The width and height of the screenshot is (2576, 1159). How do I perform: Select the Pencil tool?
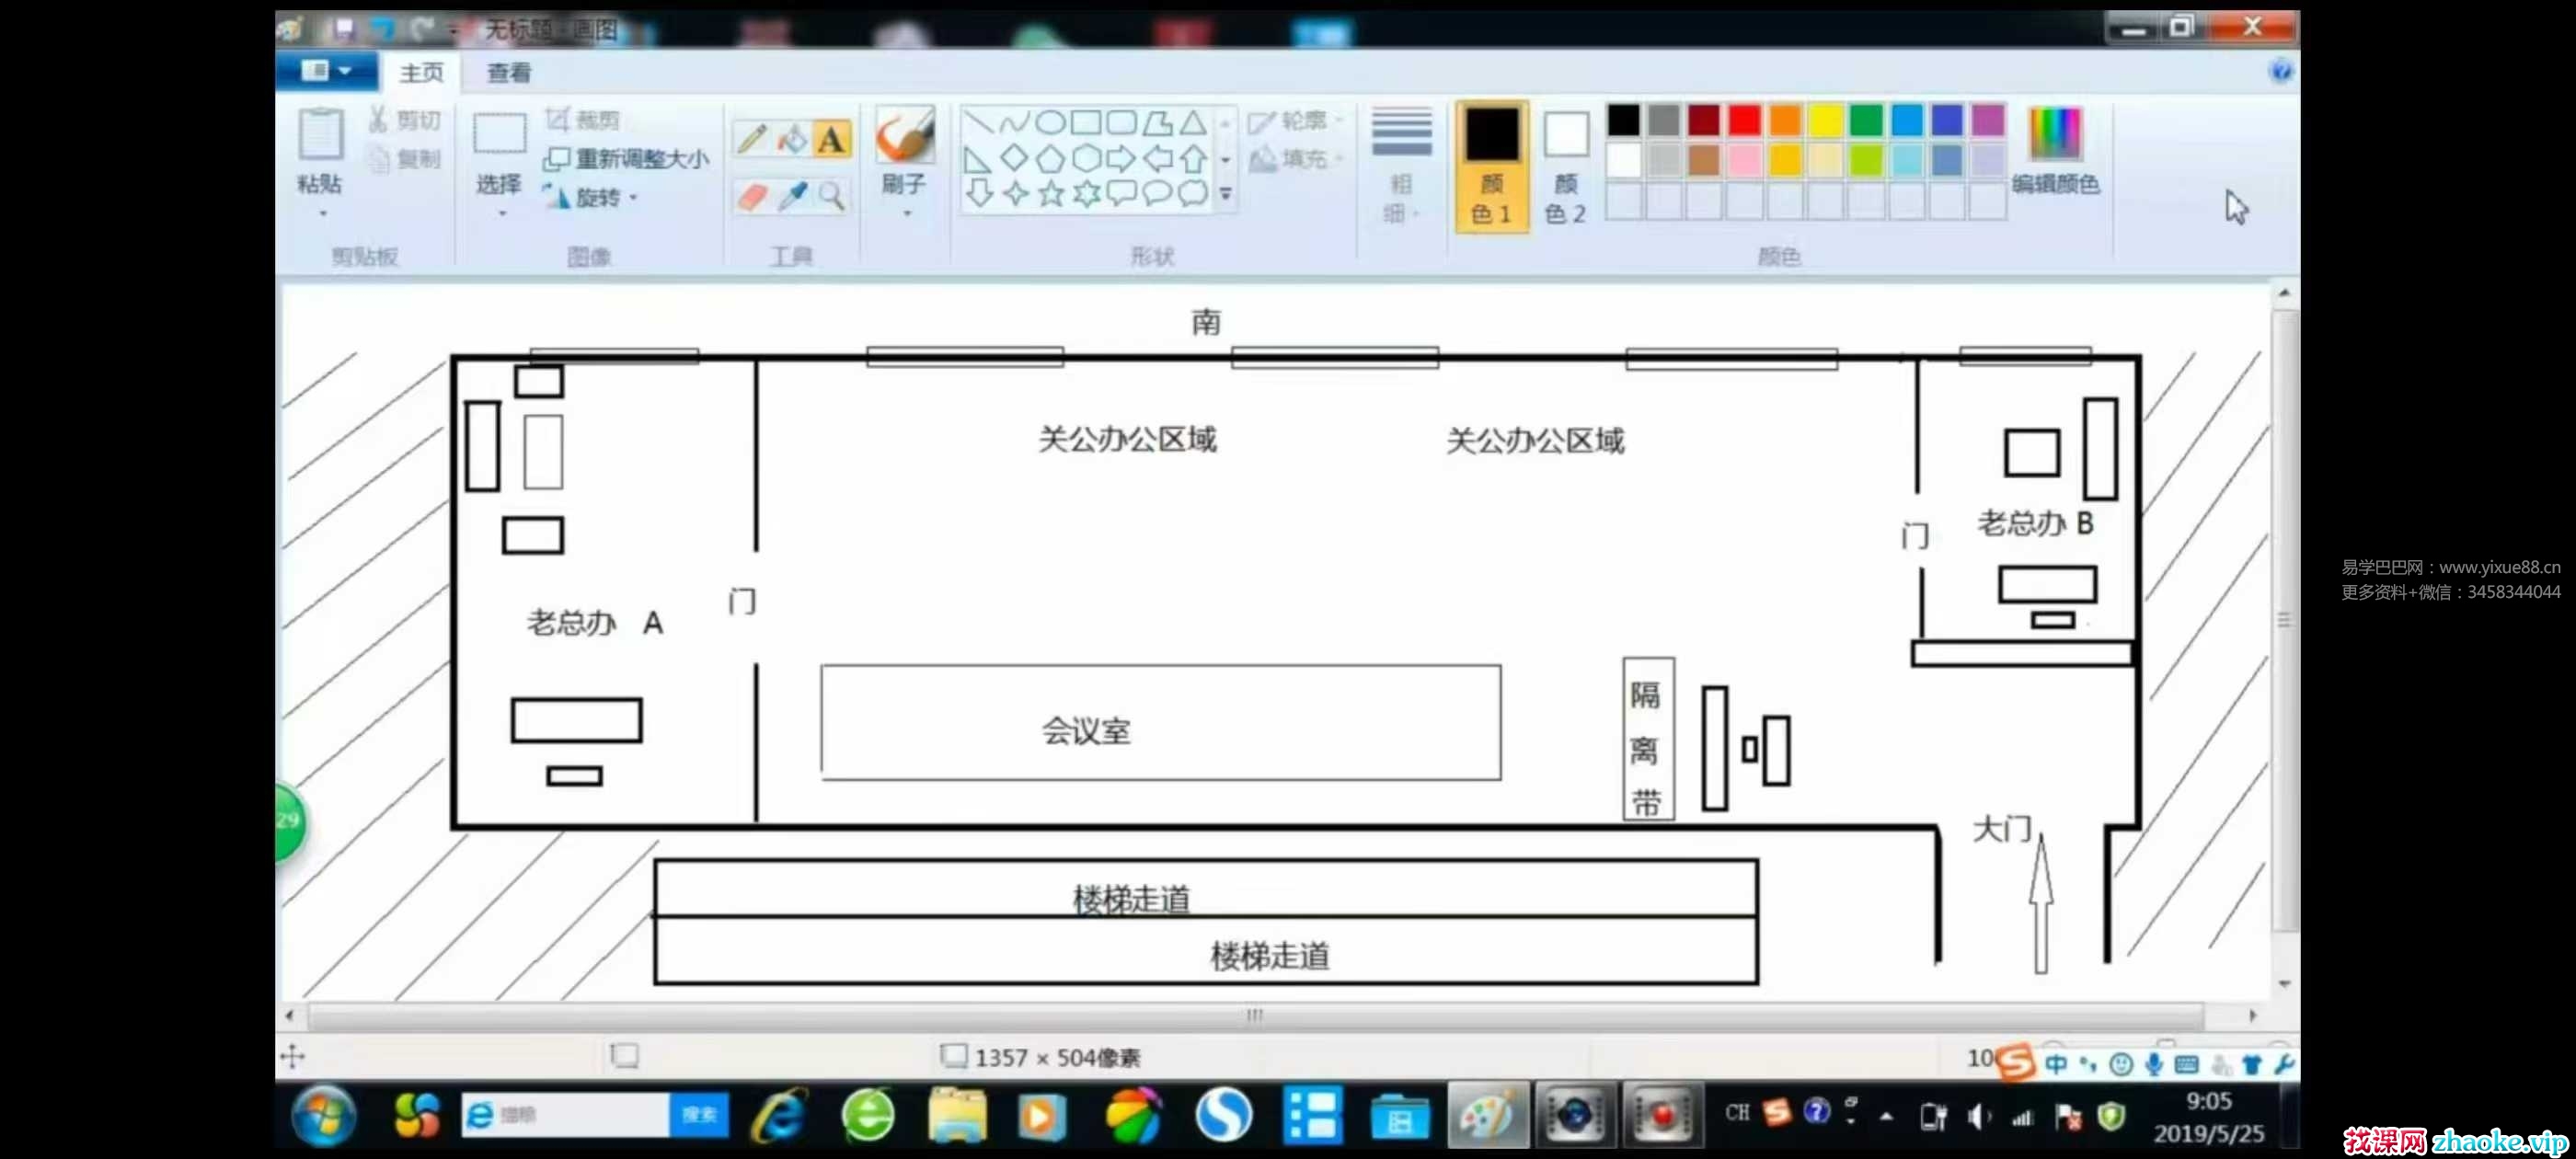coord(751,139)
